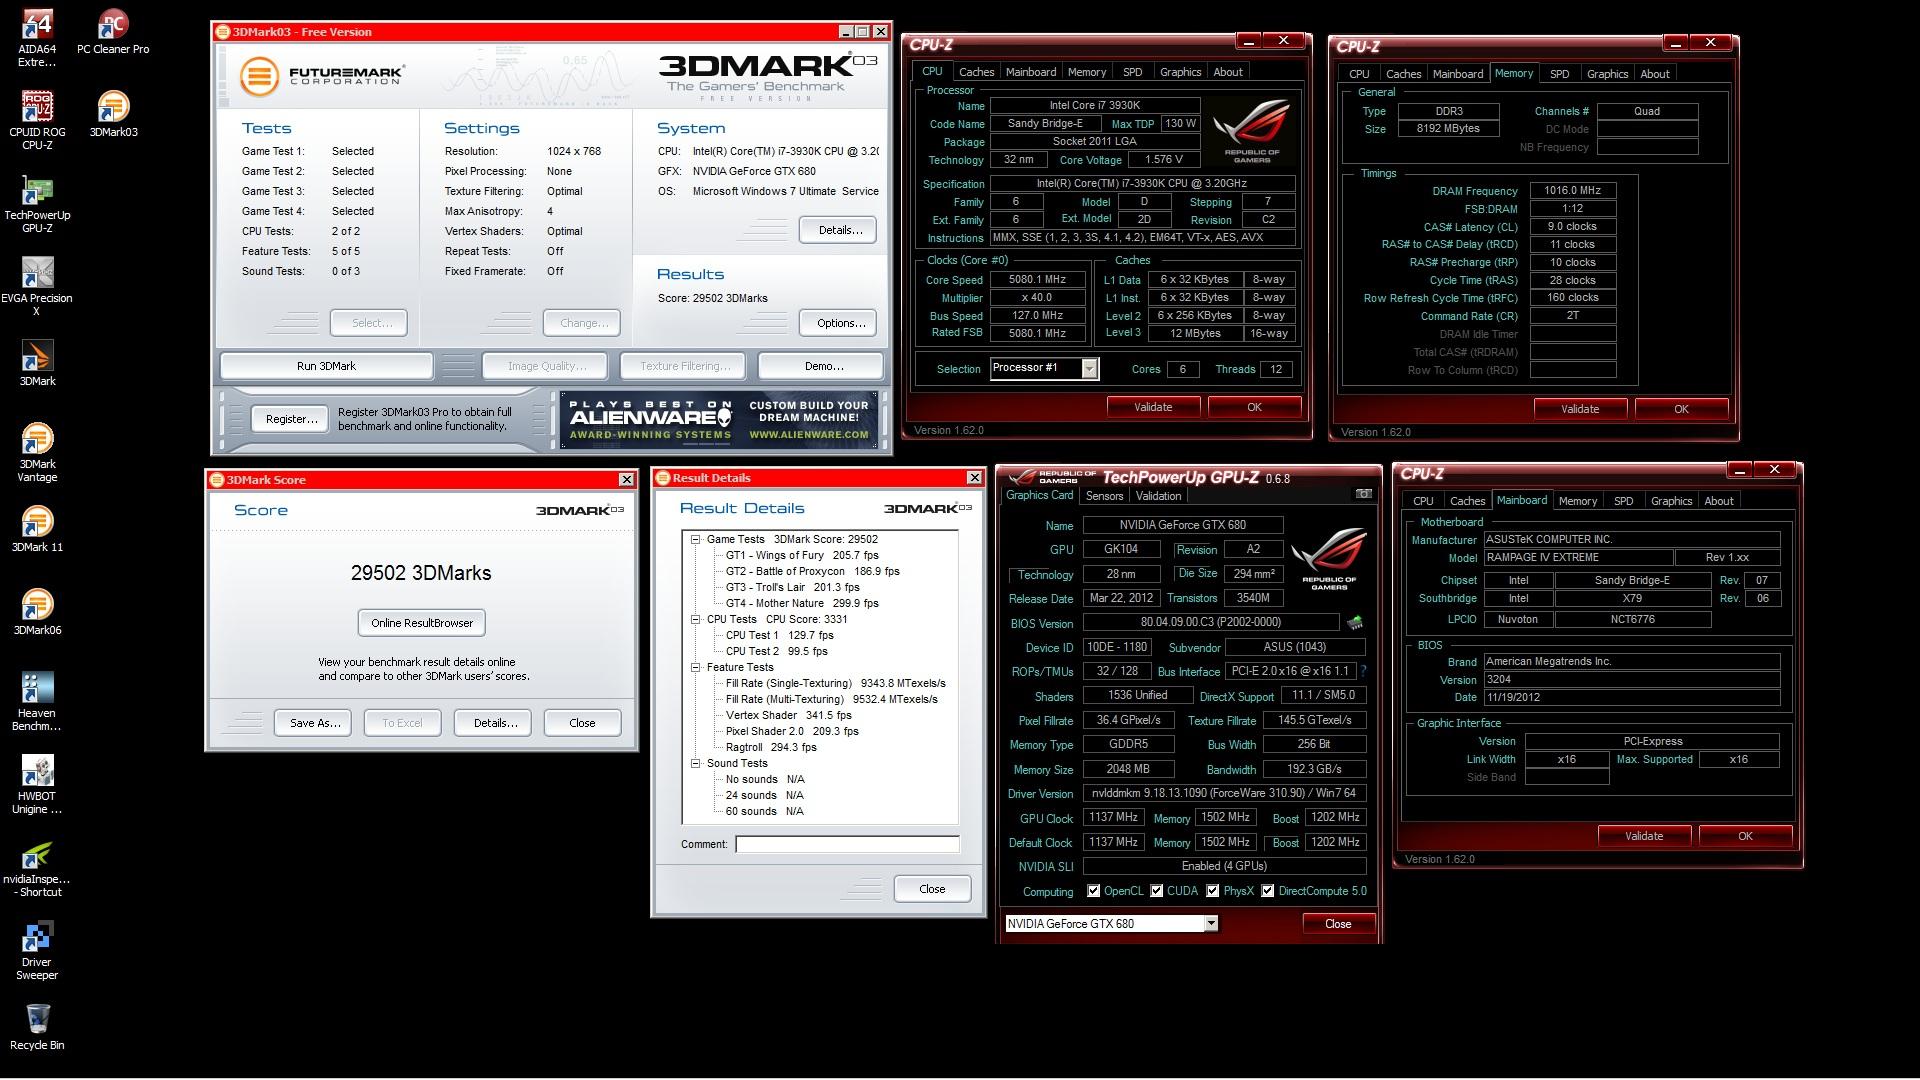Click Bus Interface question mark help
The image size is (1920, 1080).
point(1364,671)
